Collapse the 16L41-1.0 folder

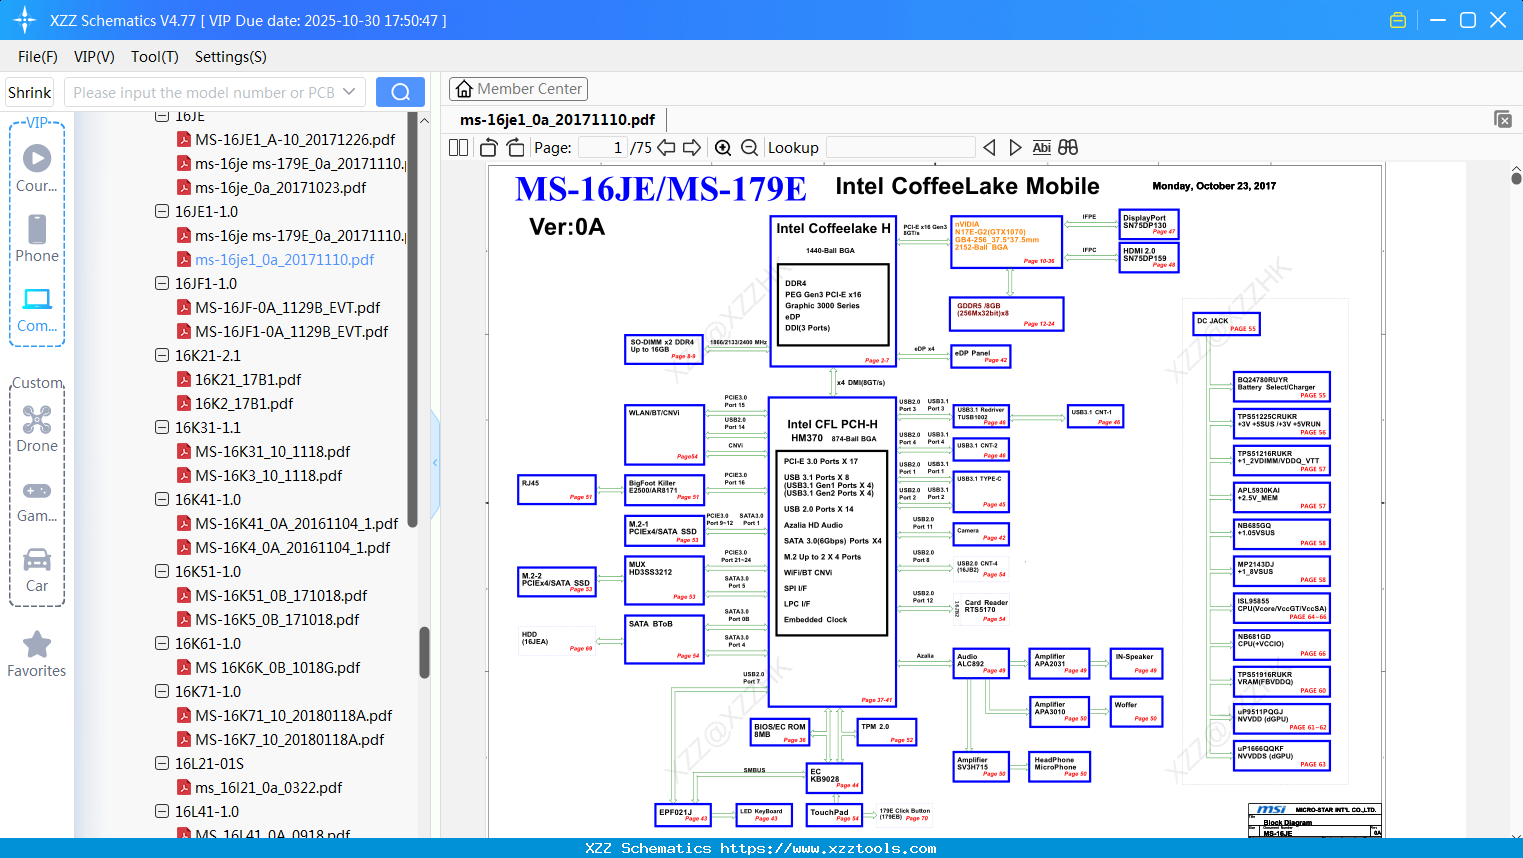pos(162,812)
